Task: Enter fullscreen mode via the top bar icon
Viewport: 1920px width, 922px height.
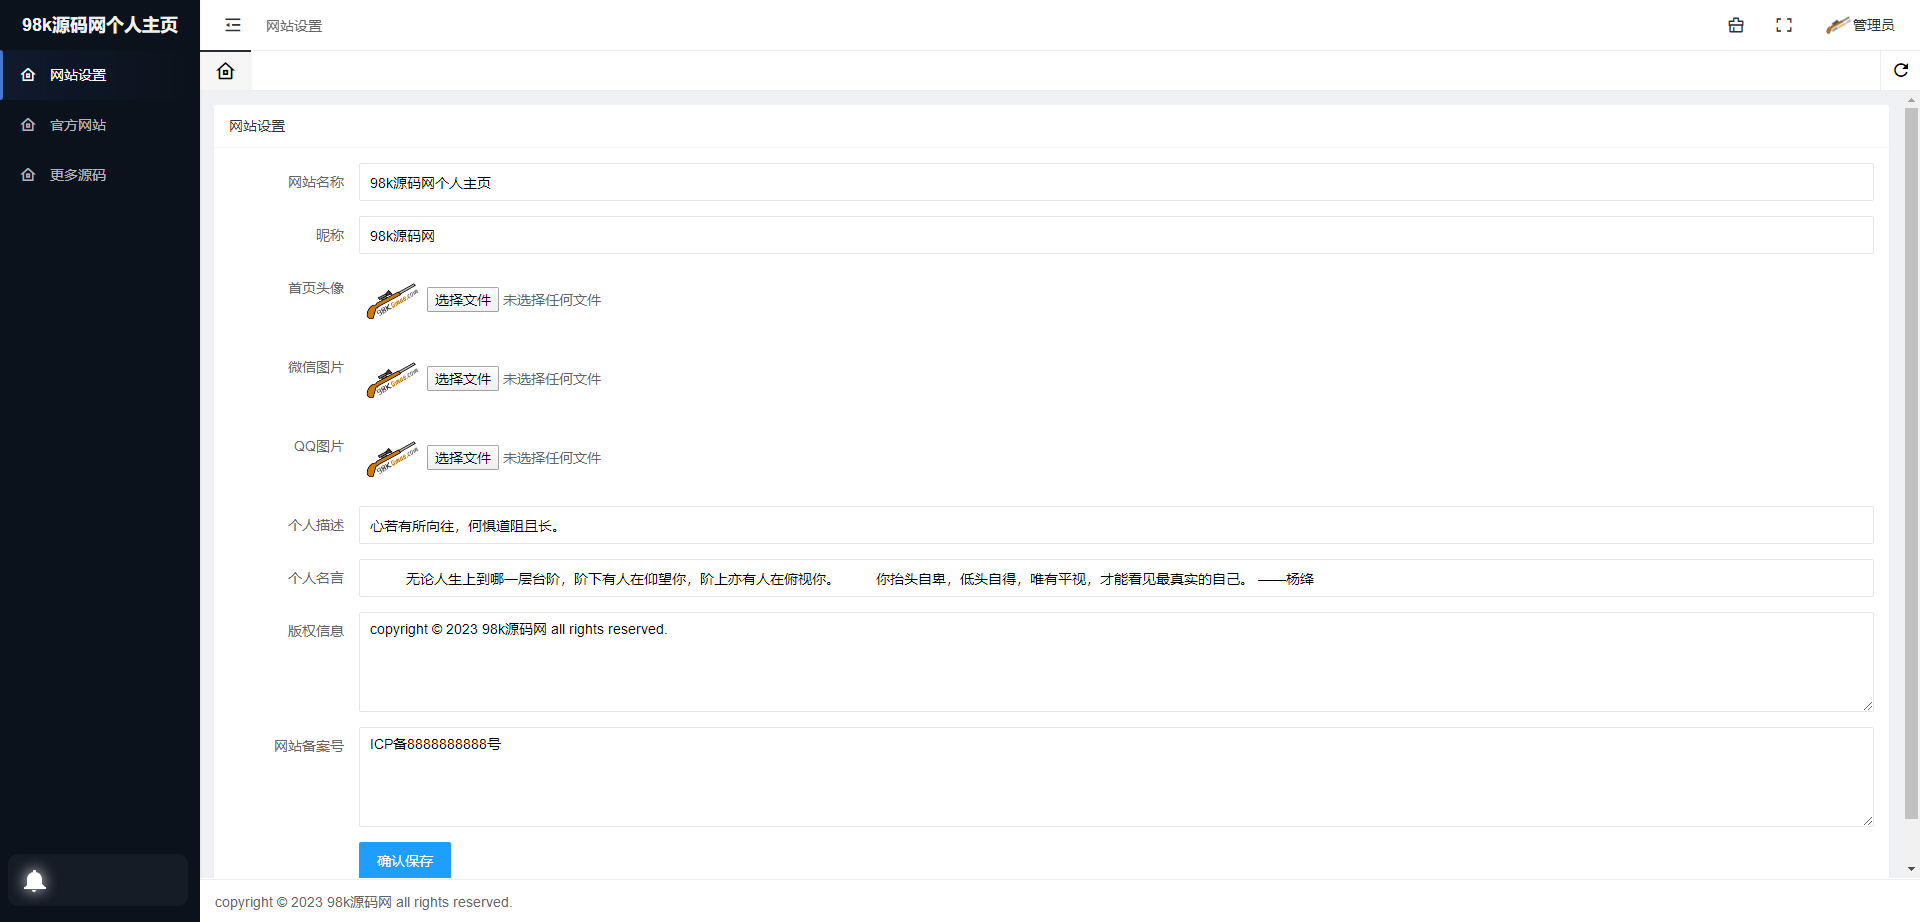Action: (x=1784, y=25)
